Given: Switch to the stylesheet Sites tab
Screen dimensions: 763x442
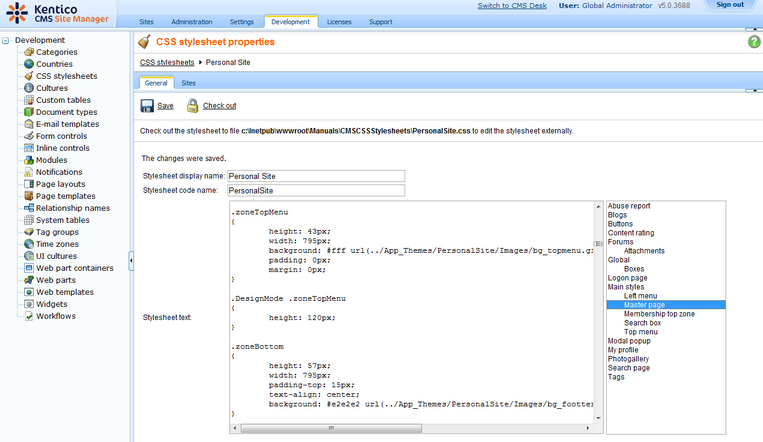Looking at the screenshot, I should pos(188,83).
